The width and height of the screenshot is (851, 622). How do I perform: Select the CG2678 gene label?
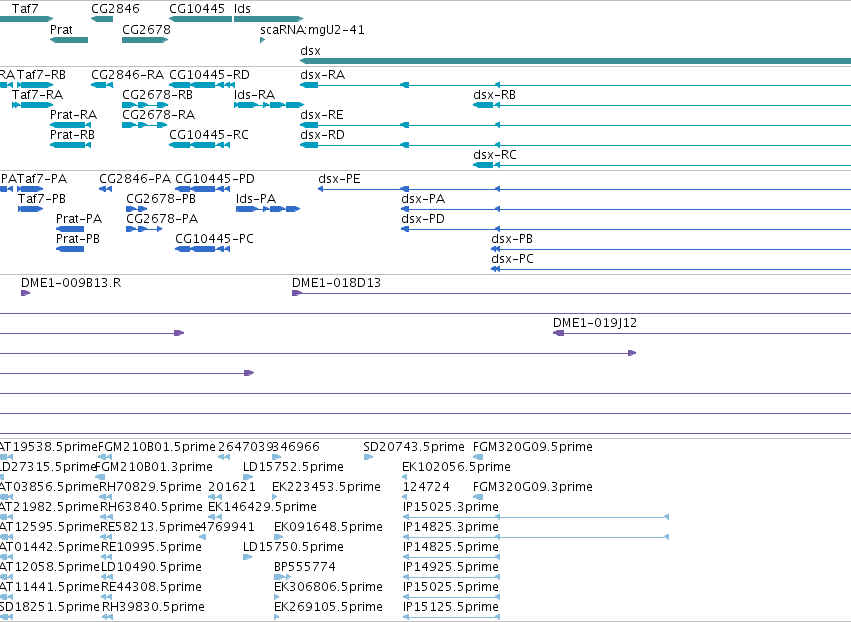click(x=146, y=29)
